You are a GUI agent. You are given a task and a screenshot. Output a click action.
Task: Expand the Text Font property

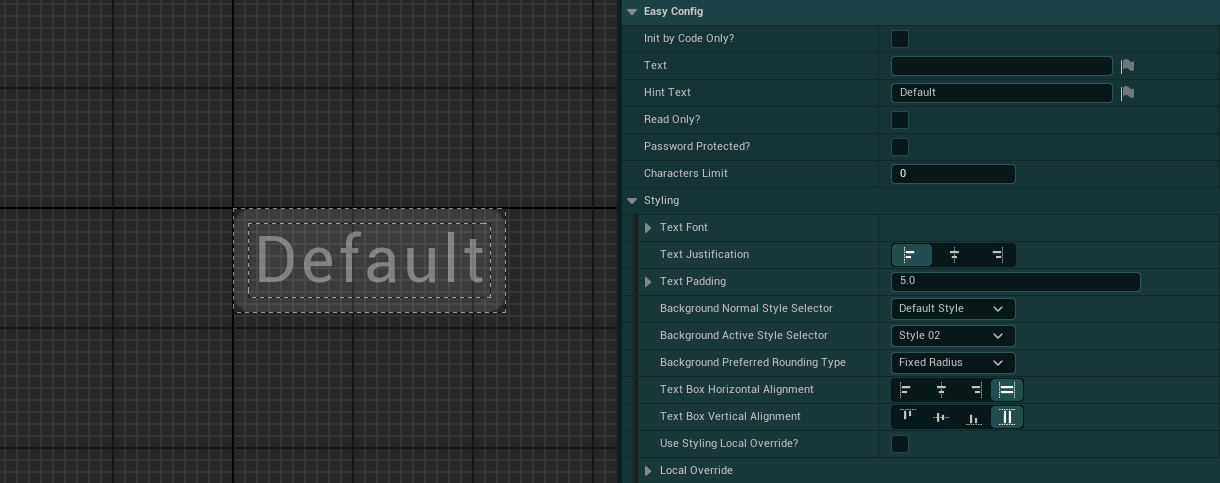648,228
